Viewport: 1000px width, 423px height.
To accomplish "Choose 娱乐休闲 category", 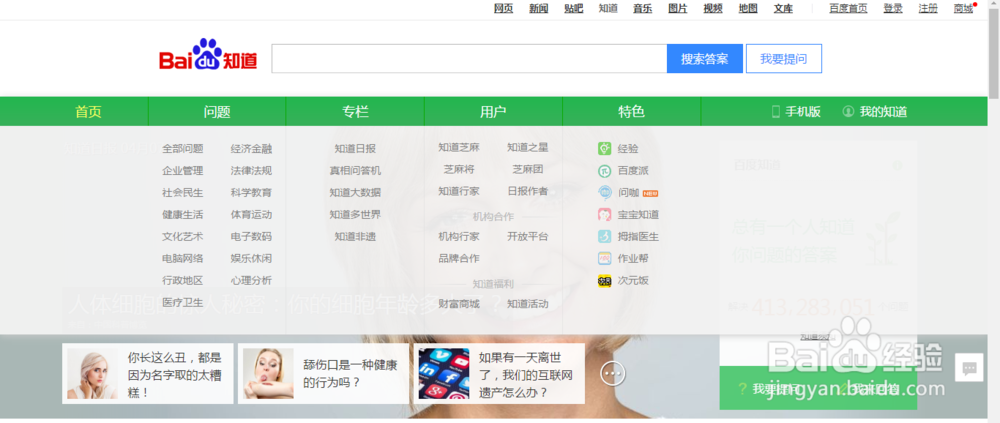I will tap(251, 258).
